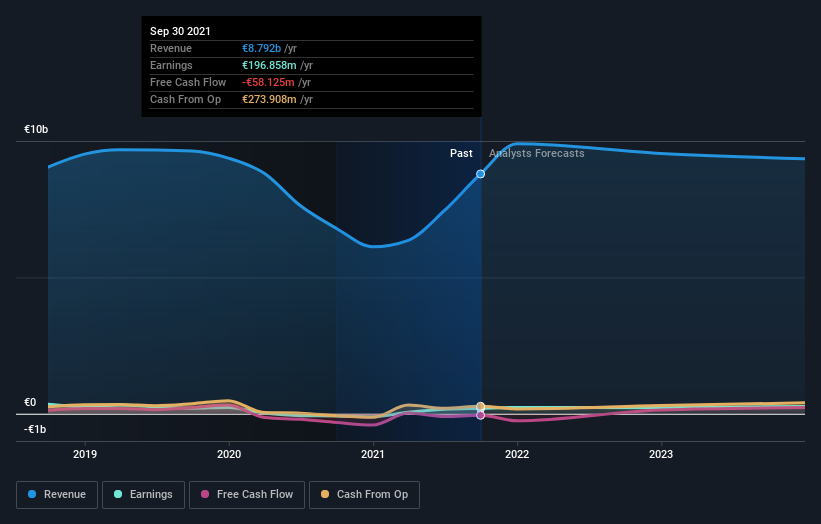Toggle the Free Cash Flow legend button

[x=247, y=495]
